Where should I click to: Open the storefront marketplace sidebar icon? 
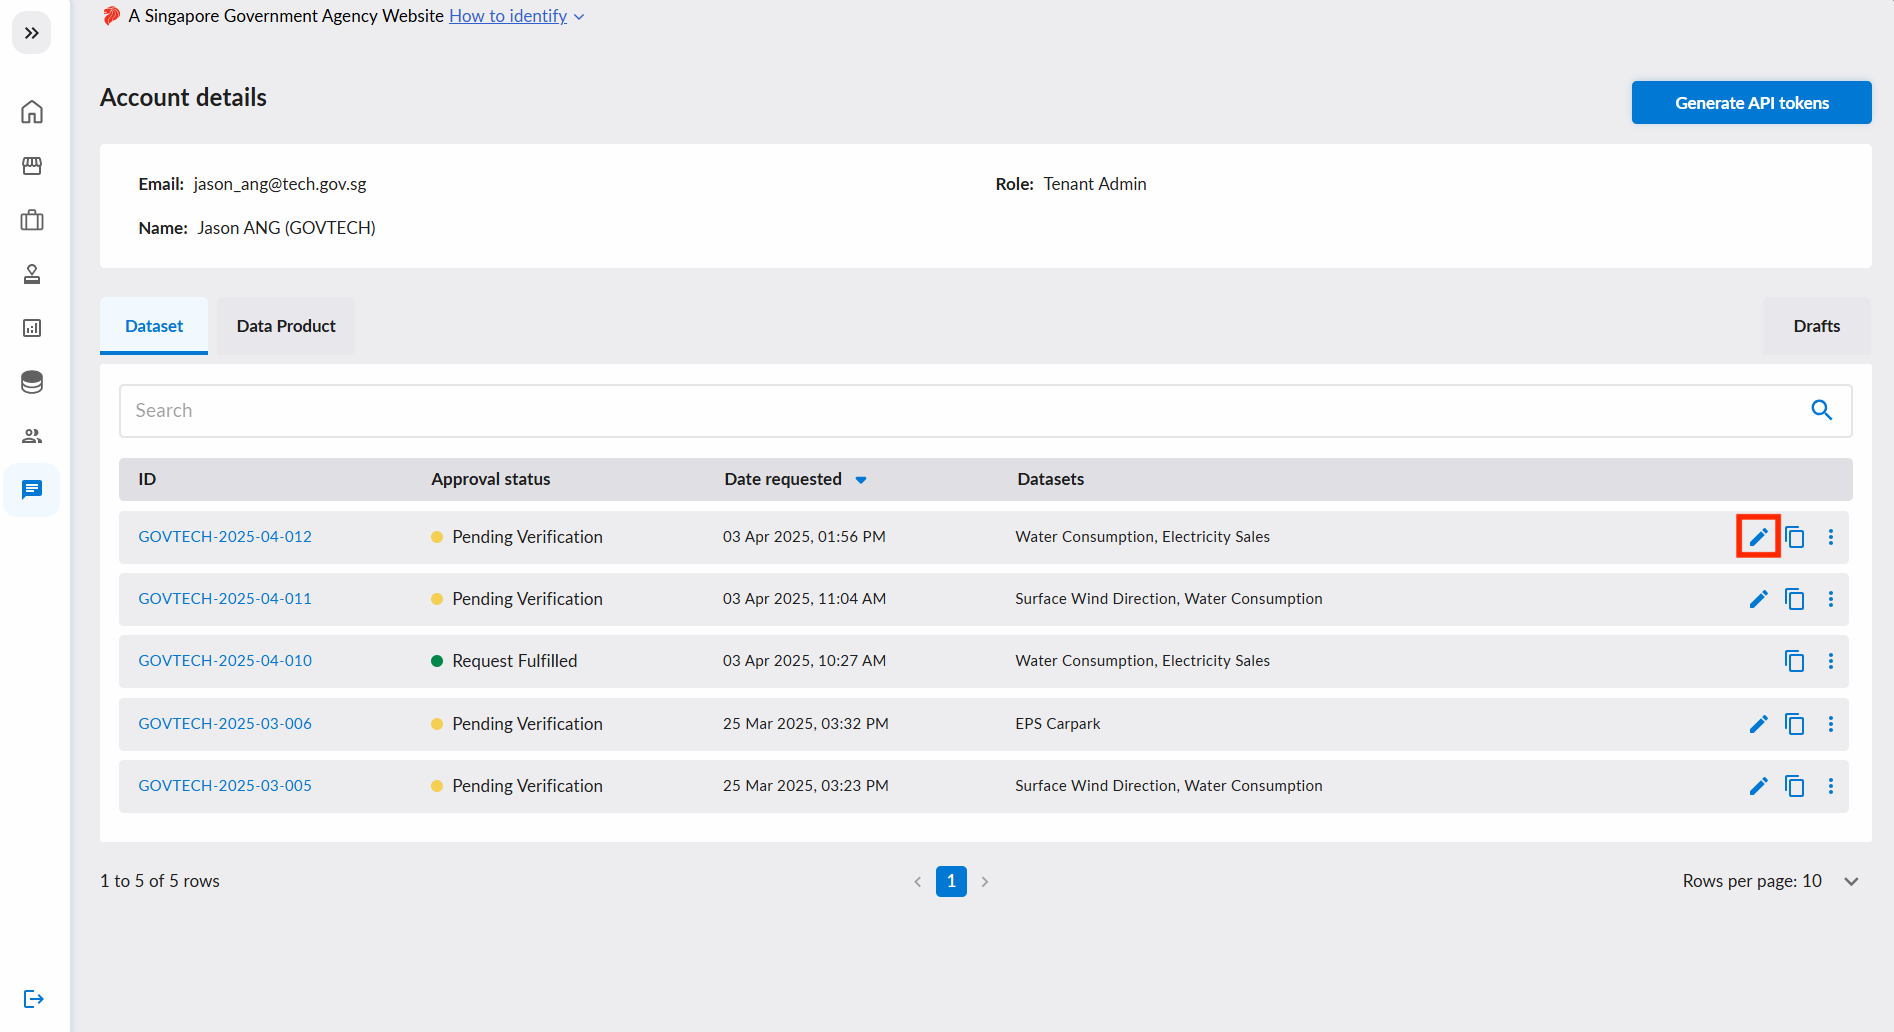(x=32, y=166)
